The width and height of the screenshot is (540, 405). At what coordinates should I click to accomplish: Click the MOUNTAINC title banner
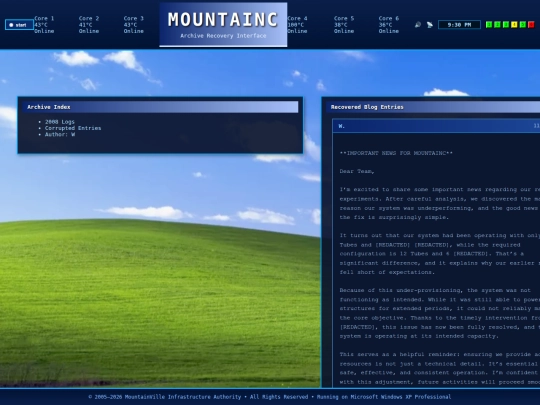223,25
